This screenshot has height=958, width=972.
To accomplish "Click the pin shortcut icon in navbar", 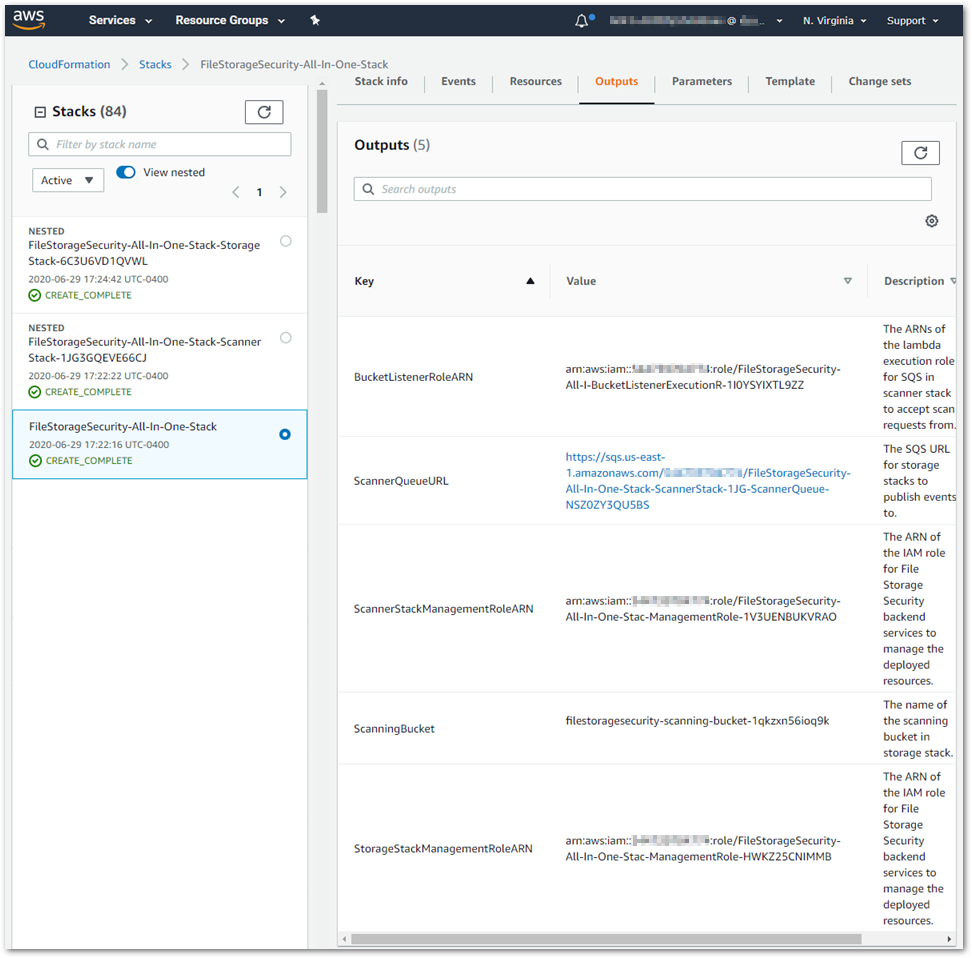I will [x=315, y=20].
